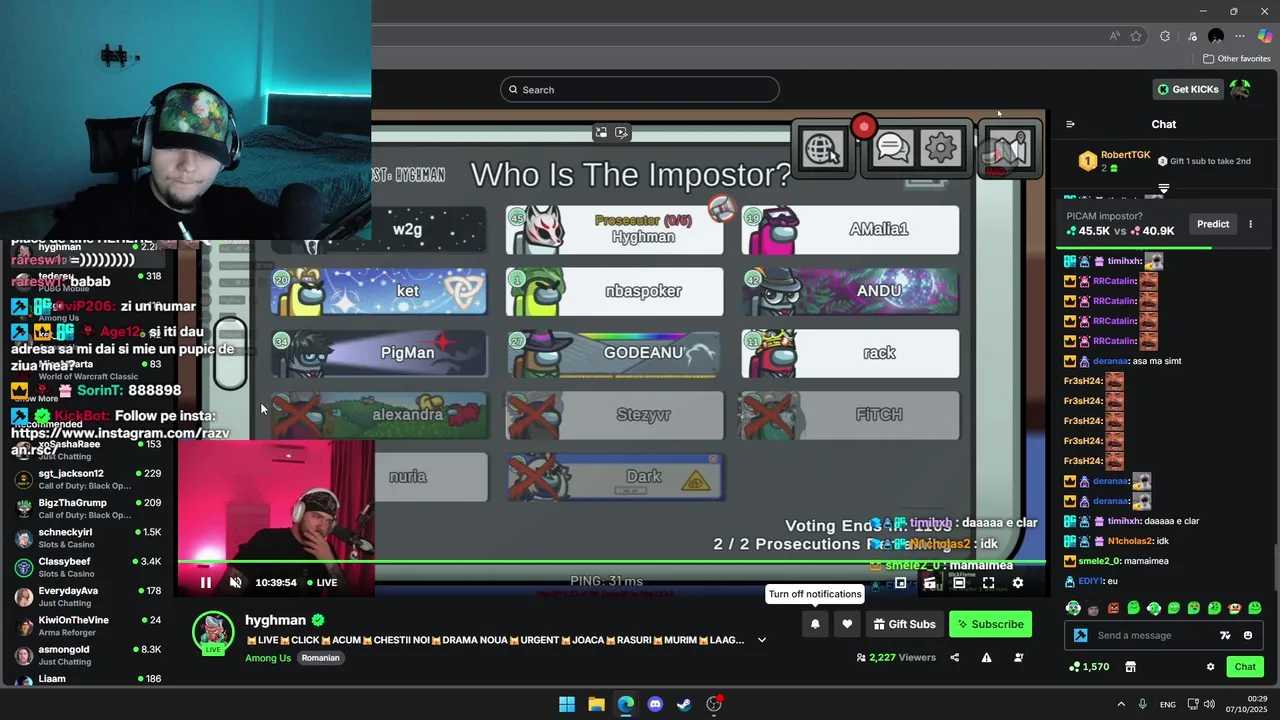Open schneckyirl recommended channel
Image resolution: width=1280 pixels, height=720 pixels.
(x=88, y=538)
